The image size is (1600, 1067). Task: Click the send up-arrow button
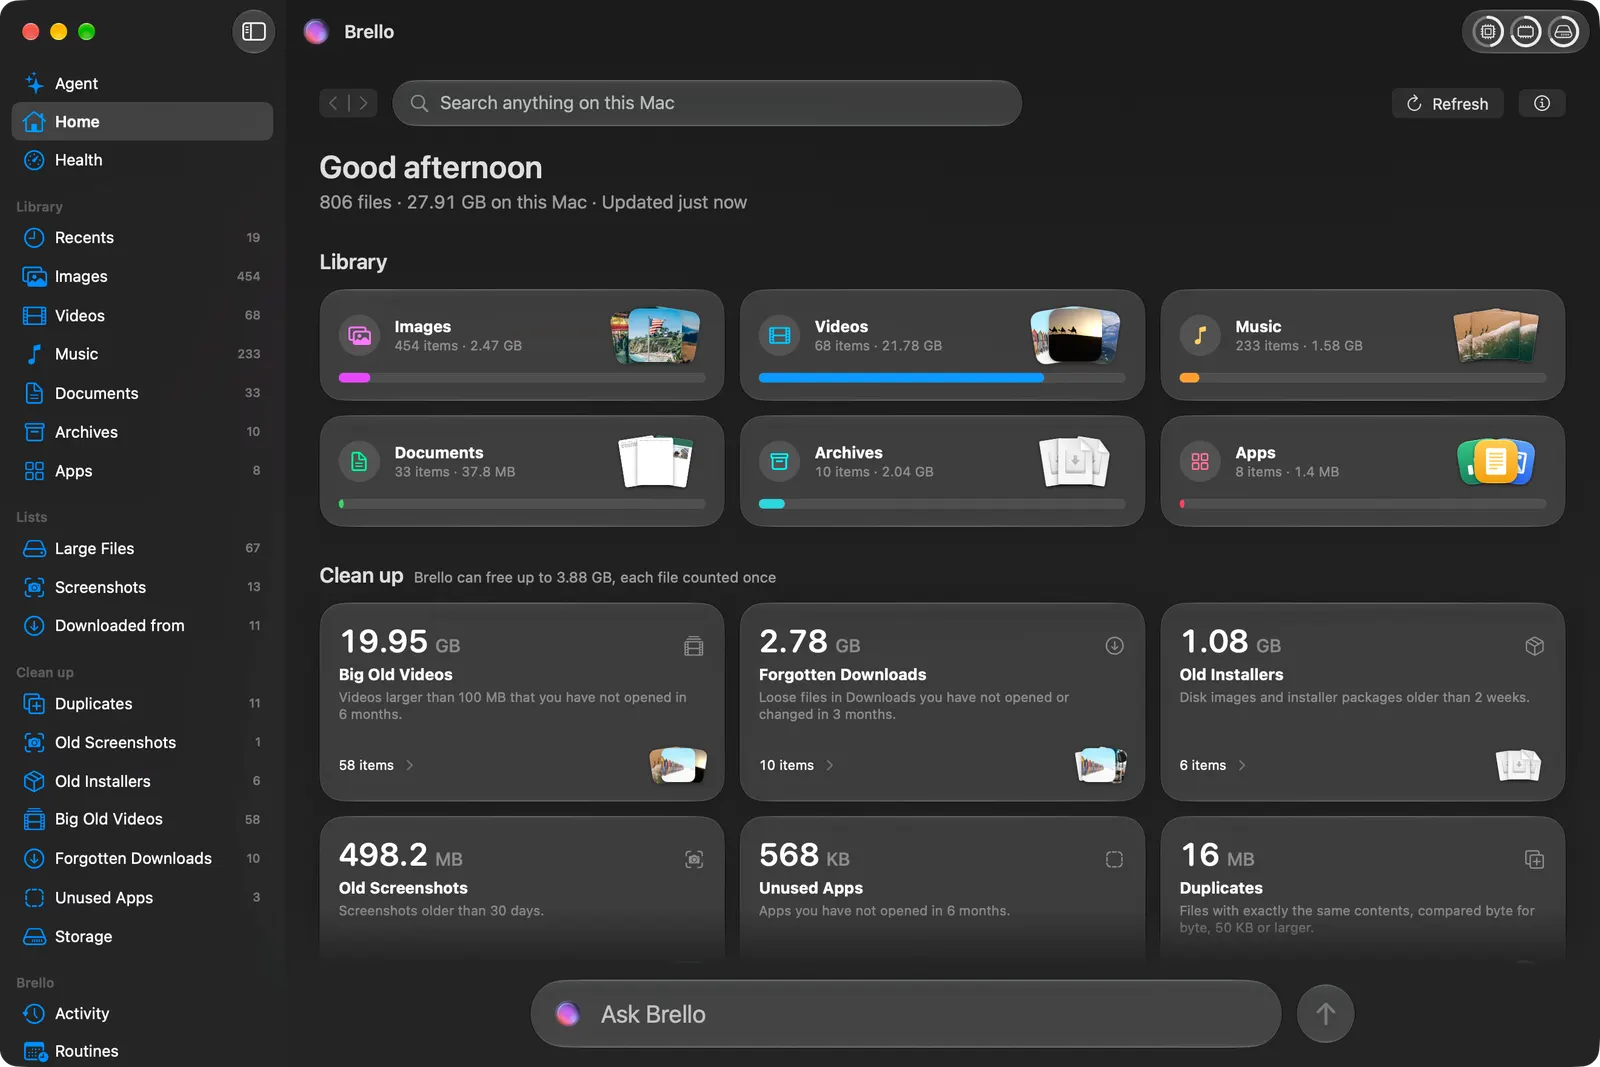click(x=1326, y=1014)
